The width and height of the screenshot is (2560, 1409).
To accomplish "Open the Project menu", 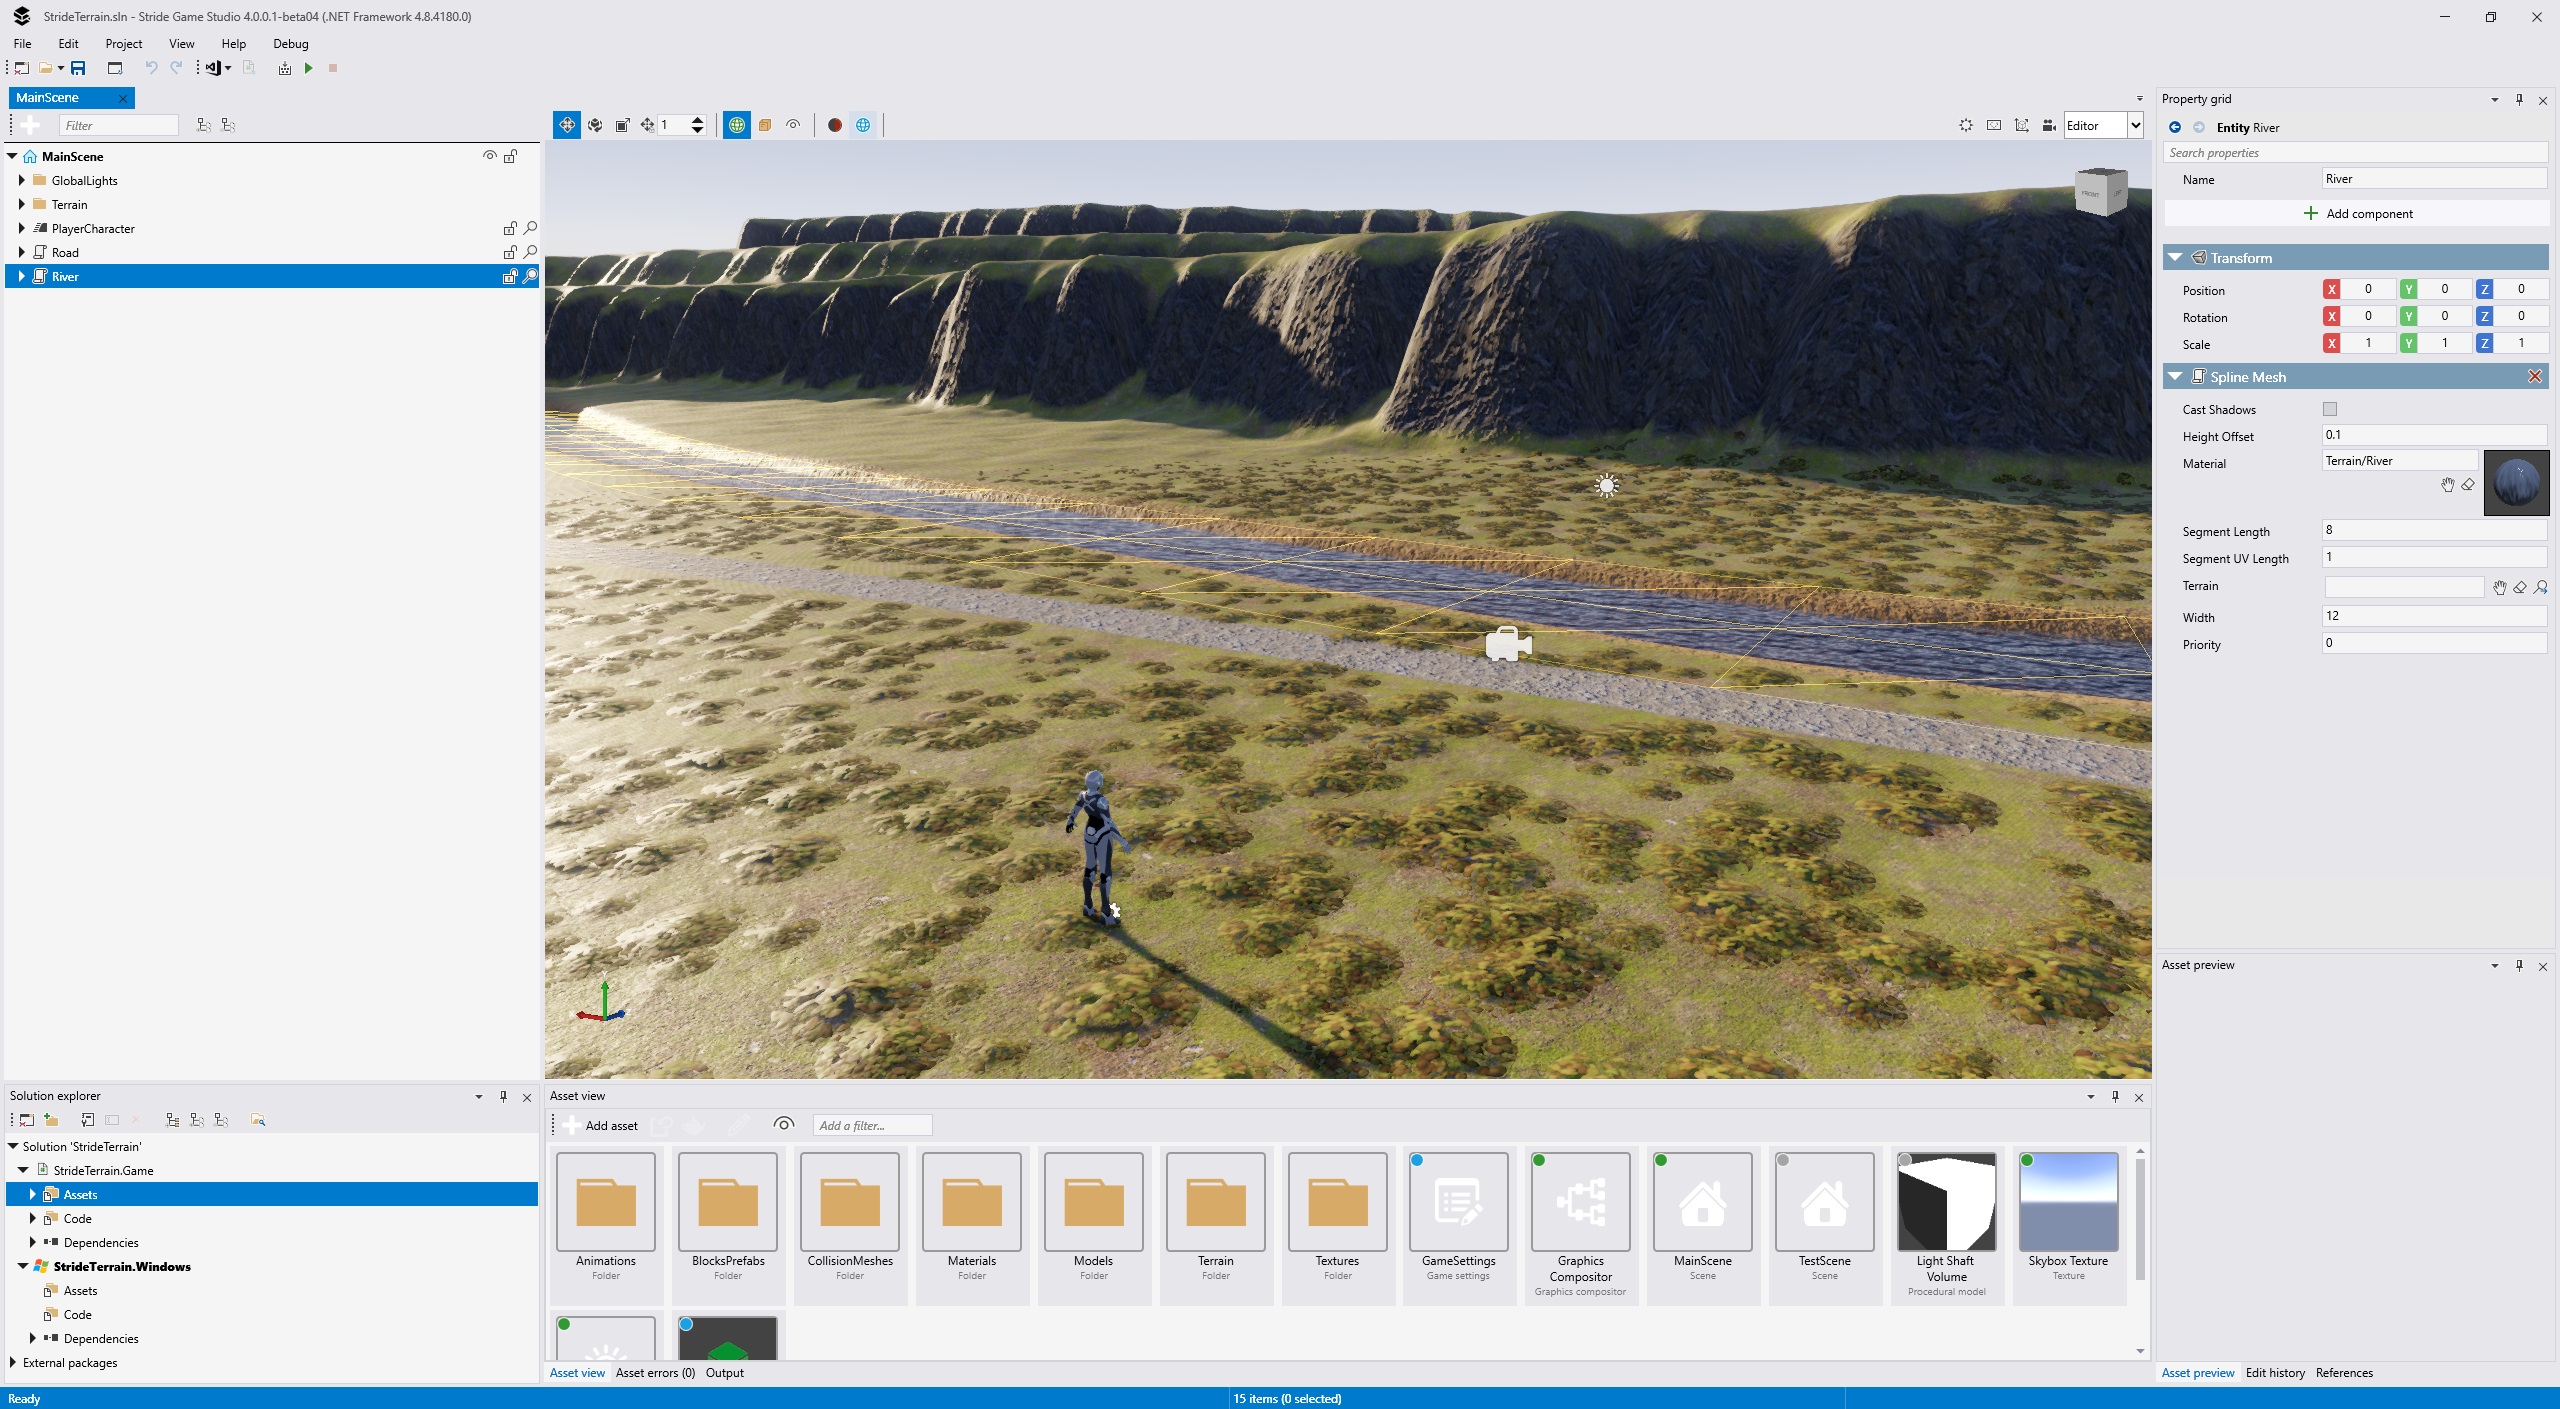I will [x=124, y=44].
